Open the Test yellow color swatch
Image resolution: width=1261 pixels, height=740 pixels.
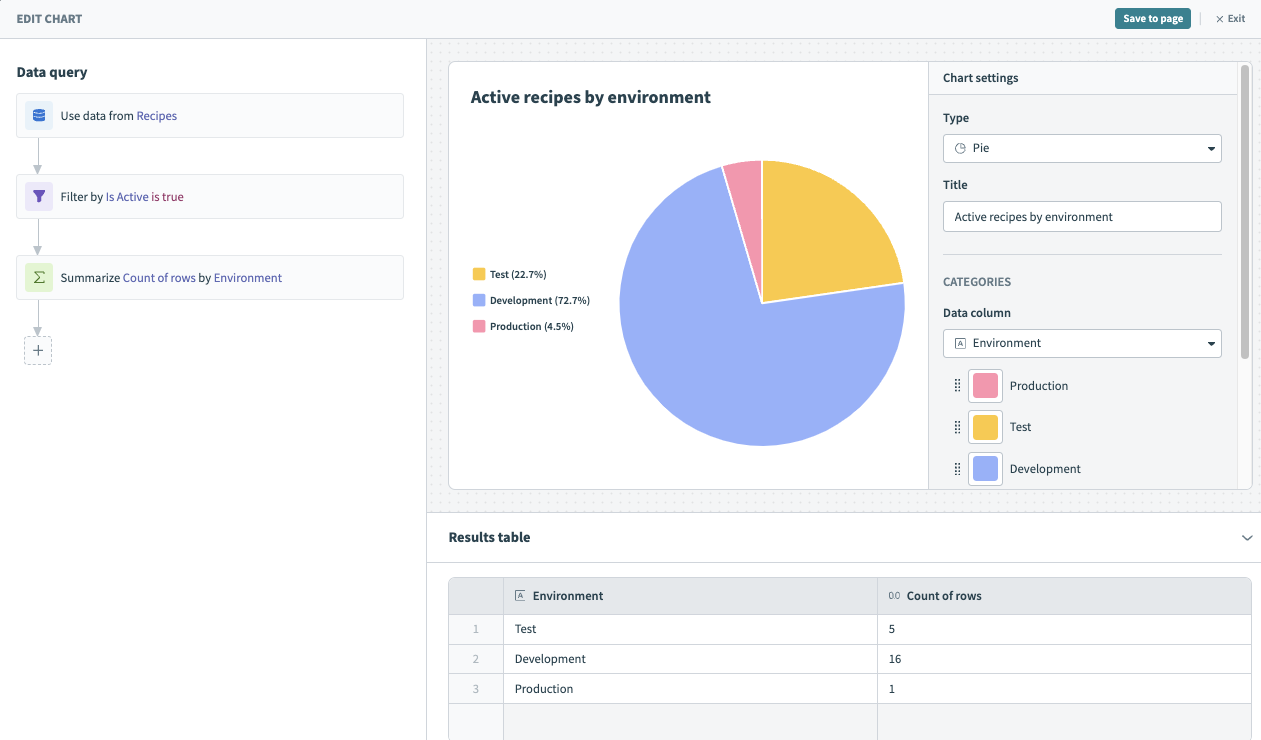point(985,427)
